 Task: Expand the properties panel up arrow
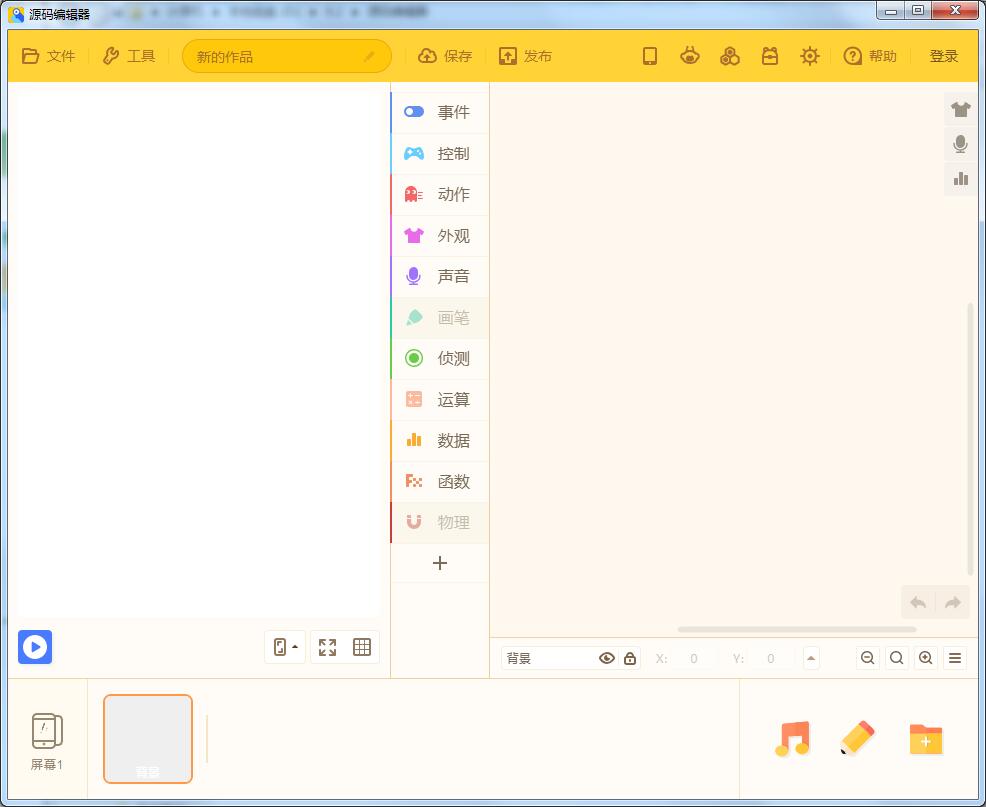[811, 659]
